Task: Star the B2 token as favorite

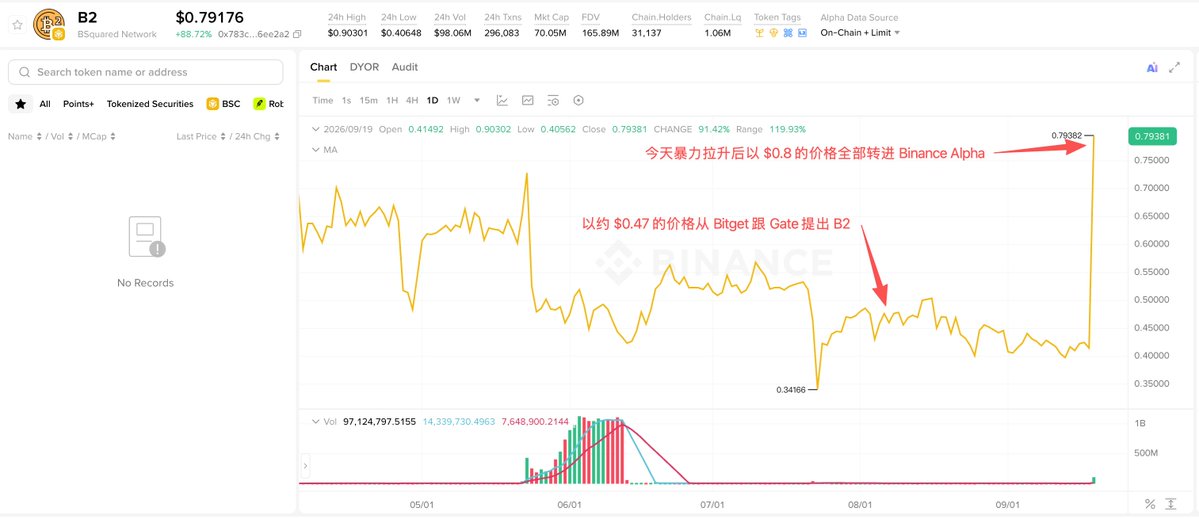Action: [17, 24]
